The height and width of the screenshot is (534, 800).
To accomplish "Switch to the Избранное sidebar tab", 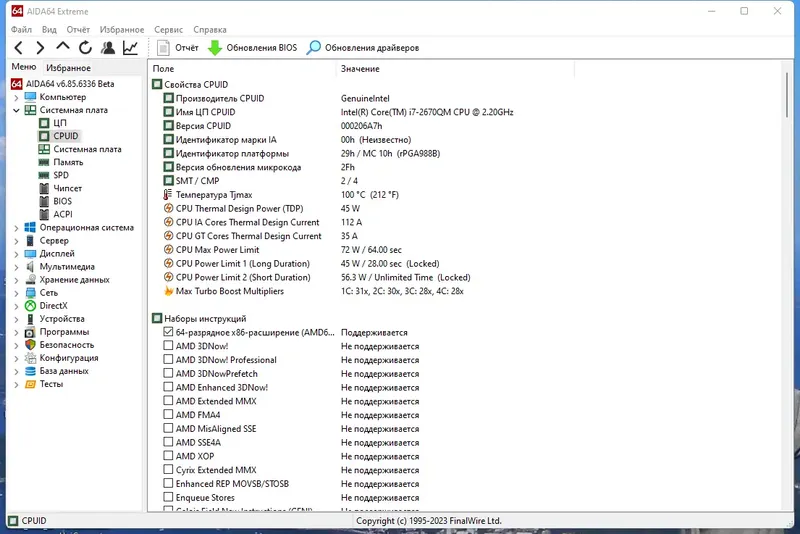I will click(68, 67).
